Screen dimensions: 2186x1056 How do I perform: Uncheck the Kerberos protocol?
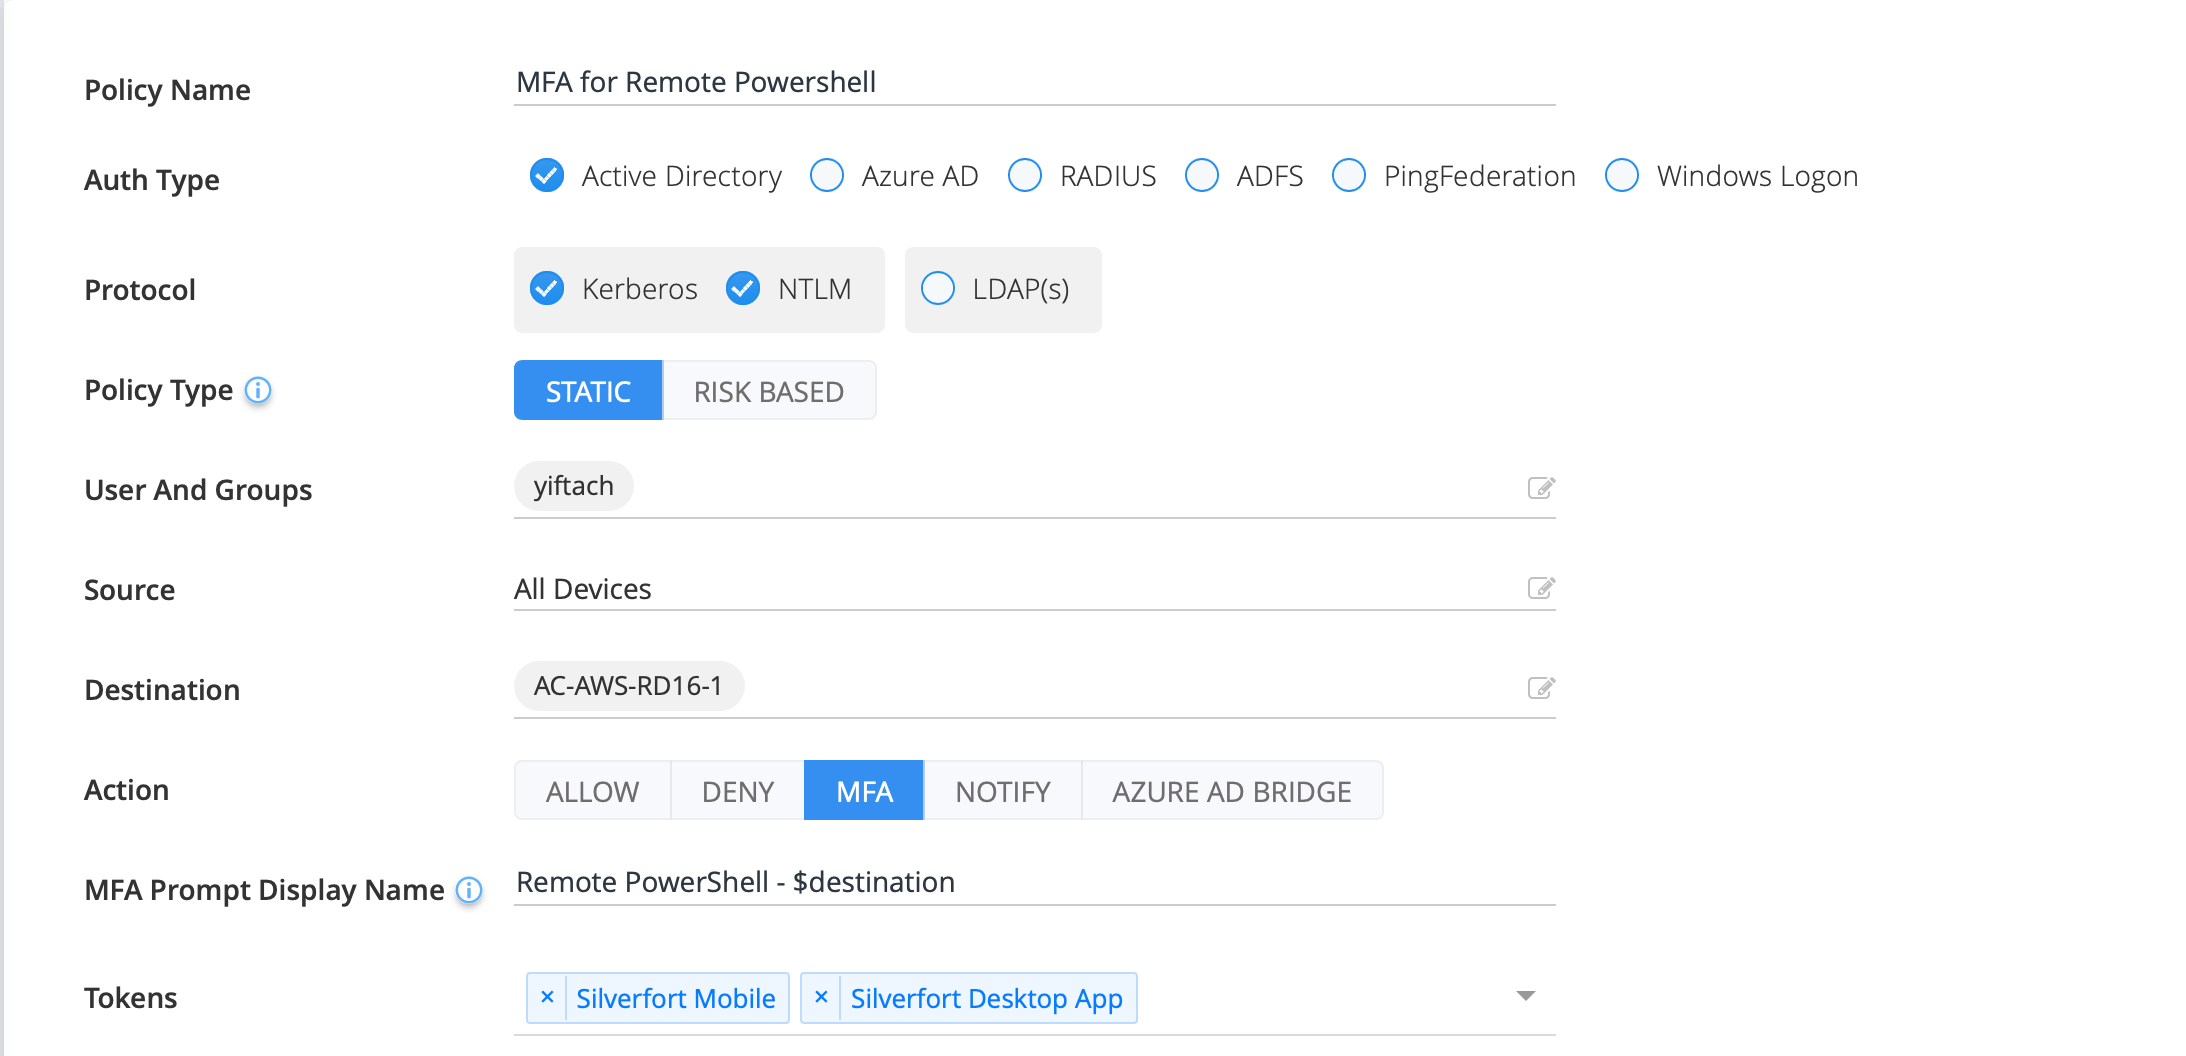(x=547, y=289)
